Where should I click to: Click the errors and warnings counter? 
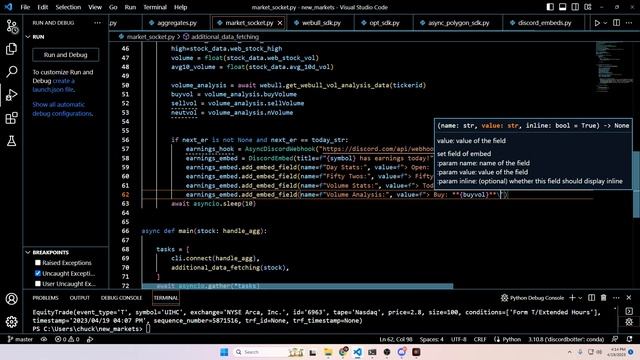point(67,339)
